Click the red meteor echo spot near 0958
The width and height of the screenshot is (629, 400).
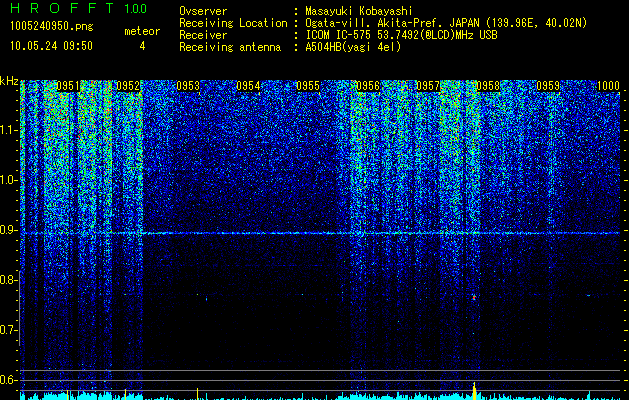tap(474, 298)
